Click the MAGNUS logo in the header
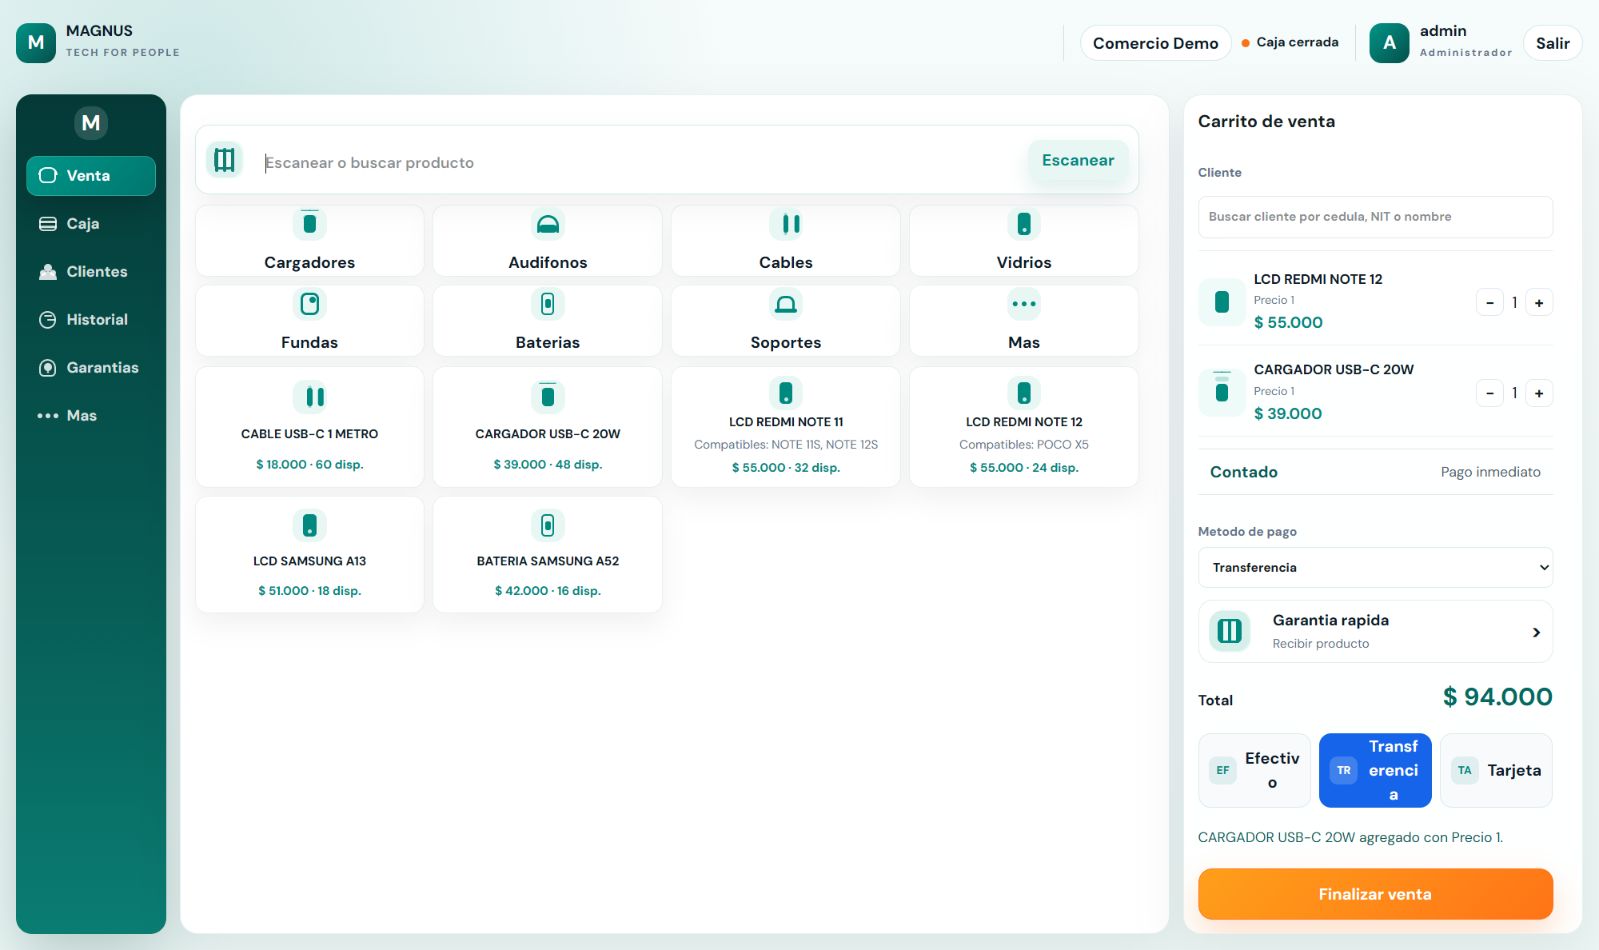Image resolution: width=1599 pixels, height=950 pixels. (36, 43)
